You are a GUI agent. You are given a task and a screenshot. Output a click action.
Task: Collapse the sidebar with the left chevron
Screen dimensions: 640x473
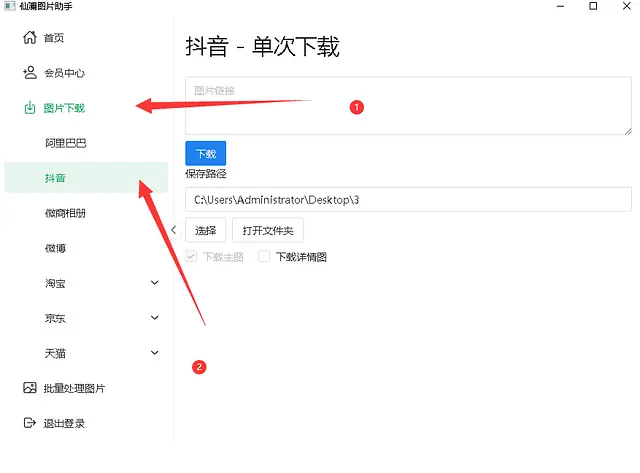[173, 230]
